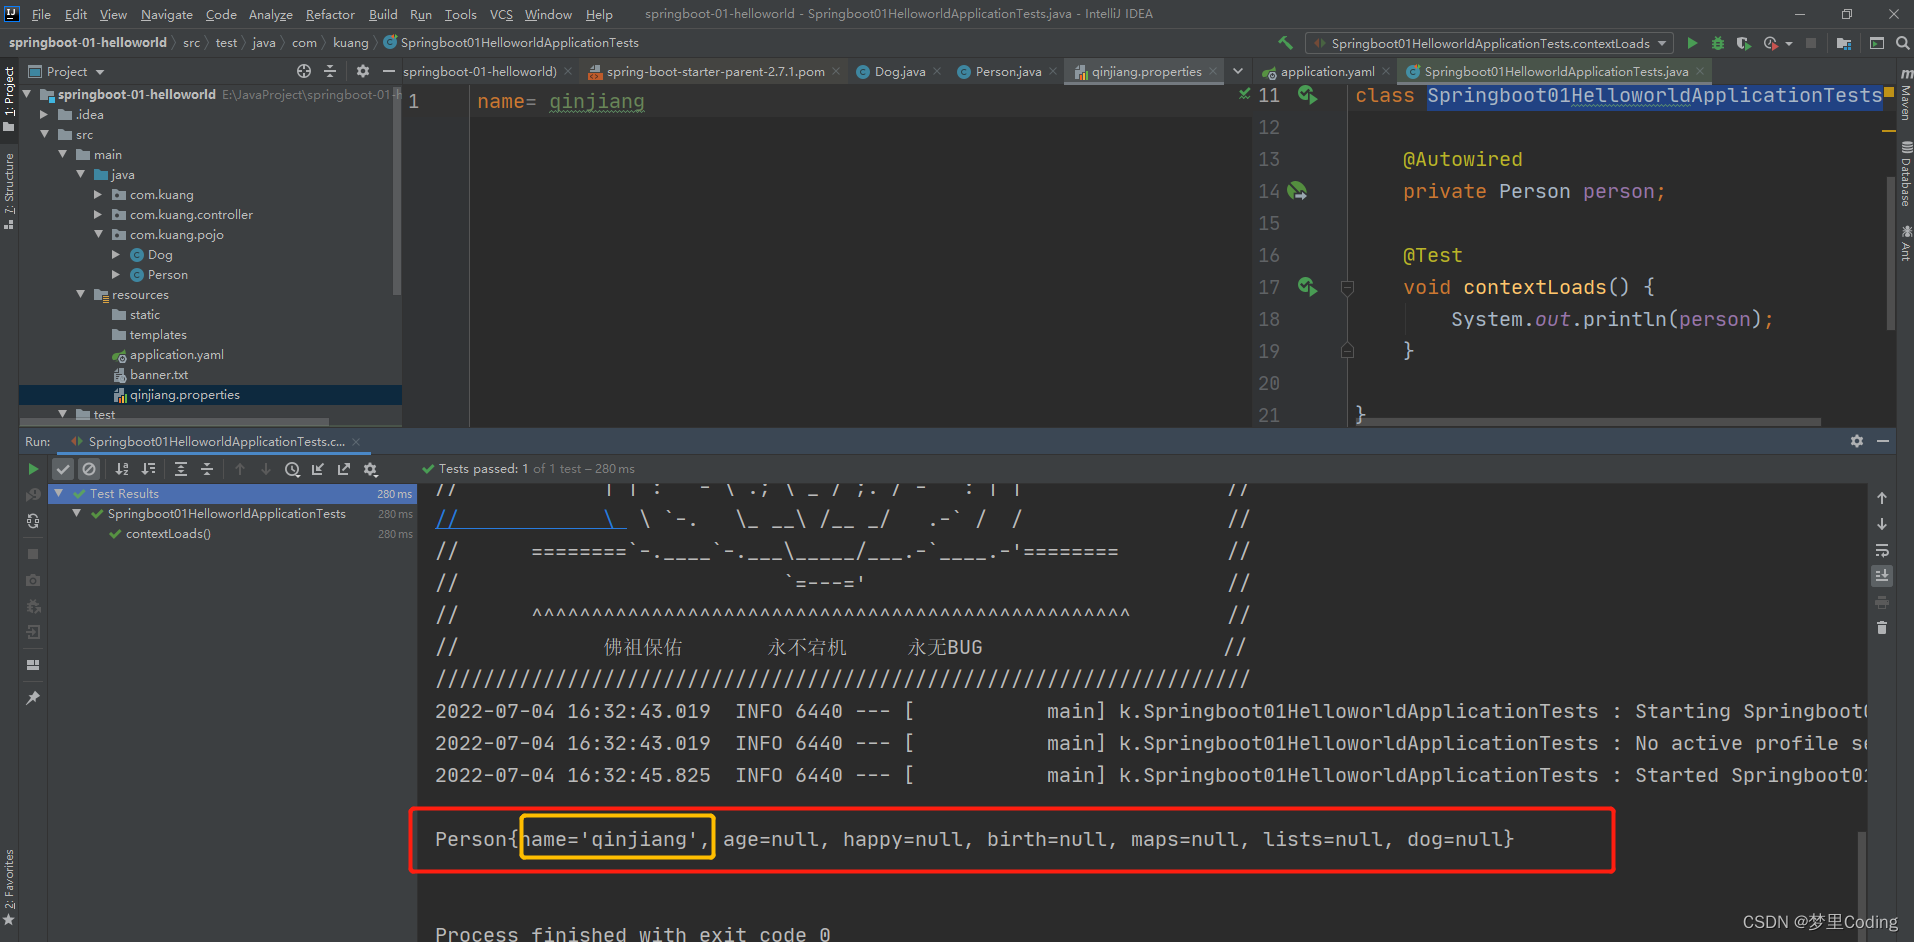Image resolution: width=1914 pixels, height=942 pixels.
Task: Clear console output trash icon
Action: pyautogui.click(x=1882, y=628)
